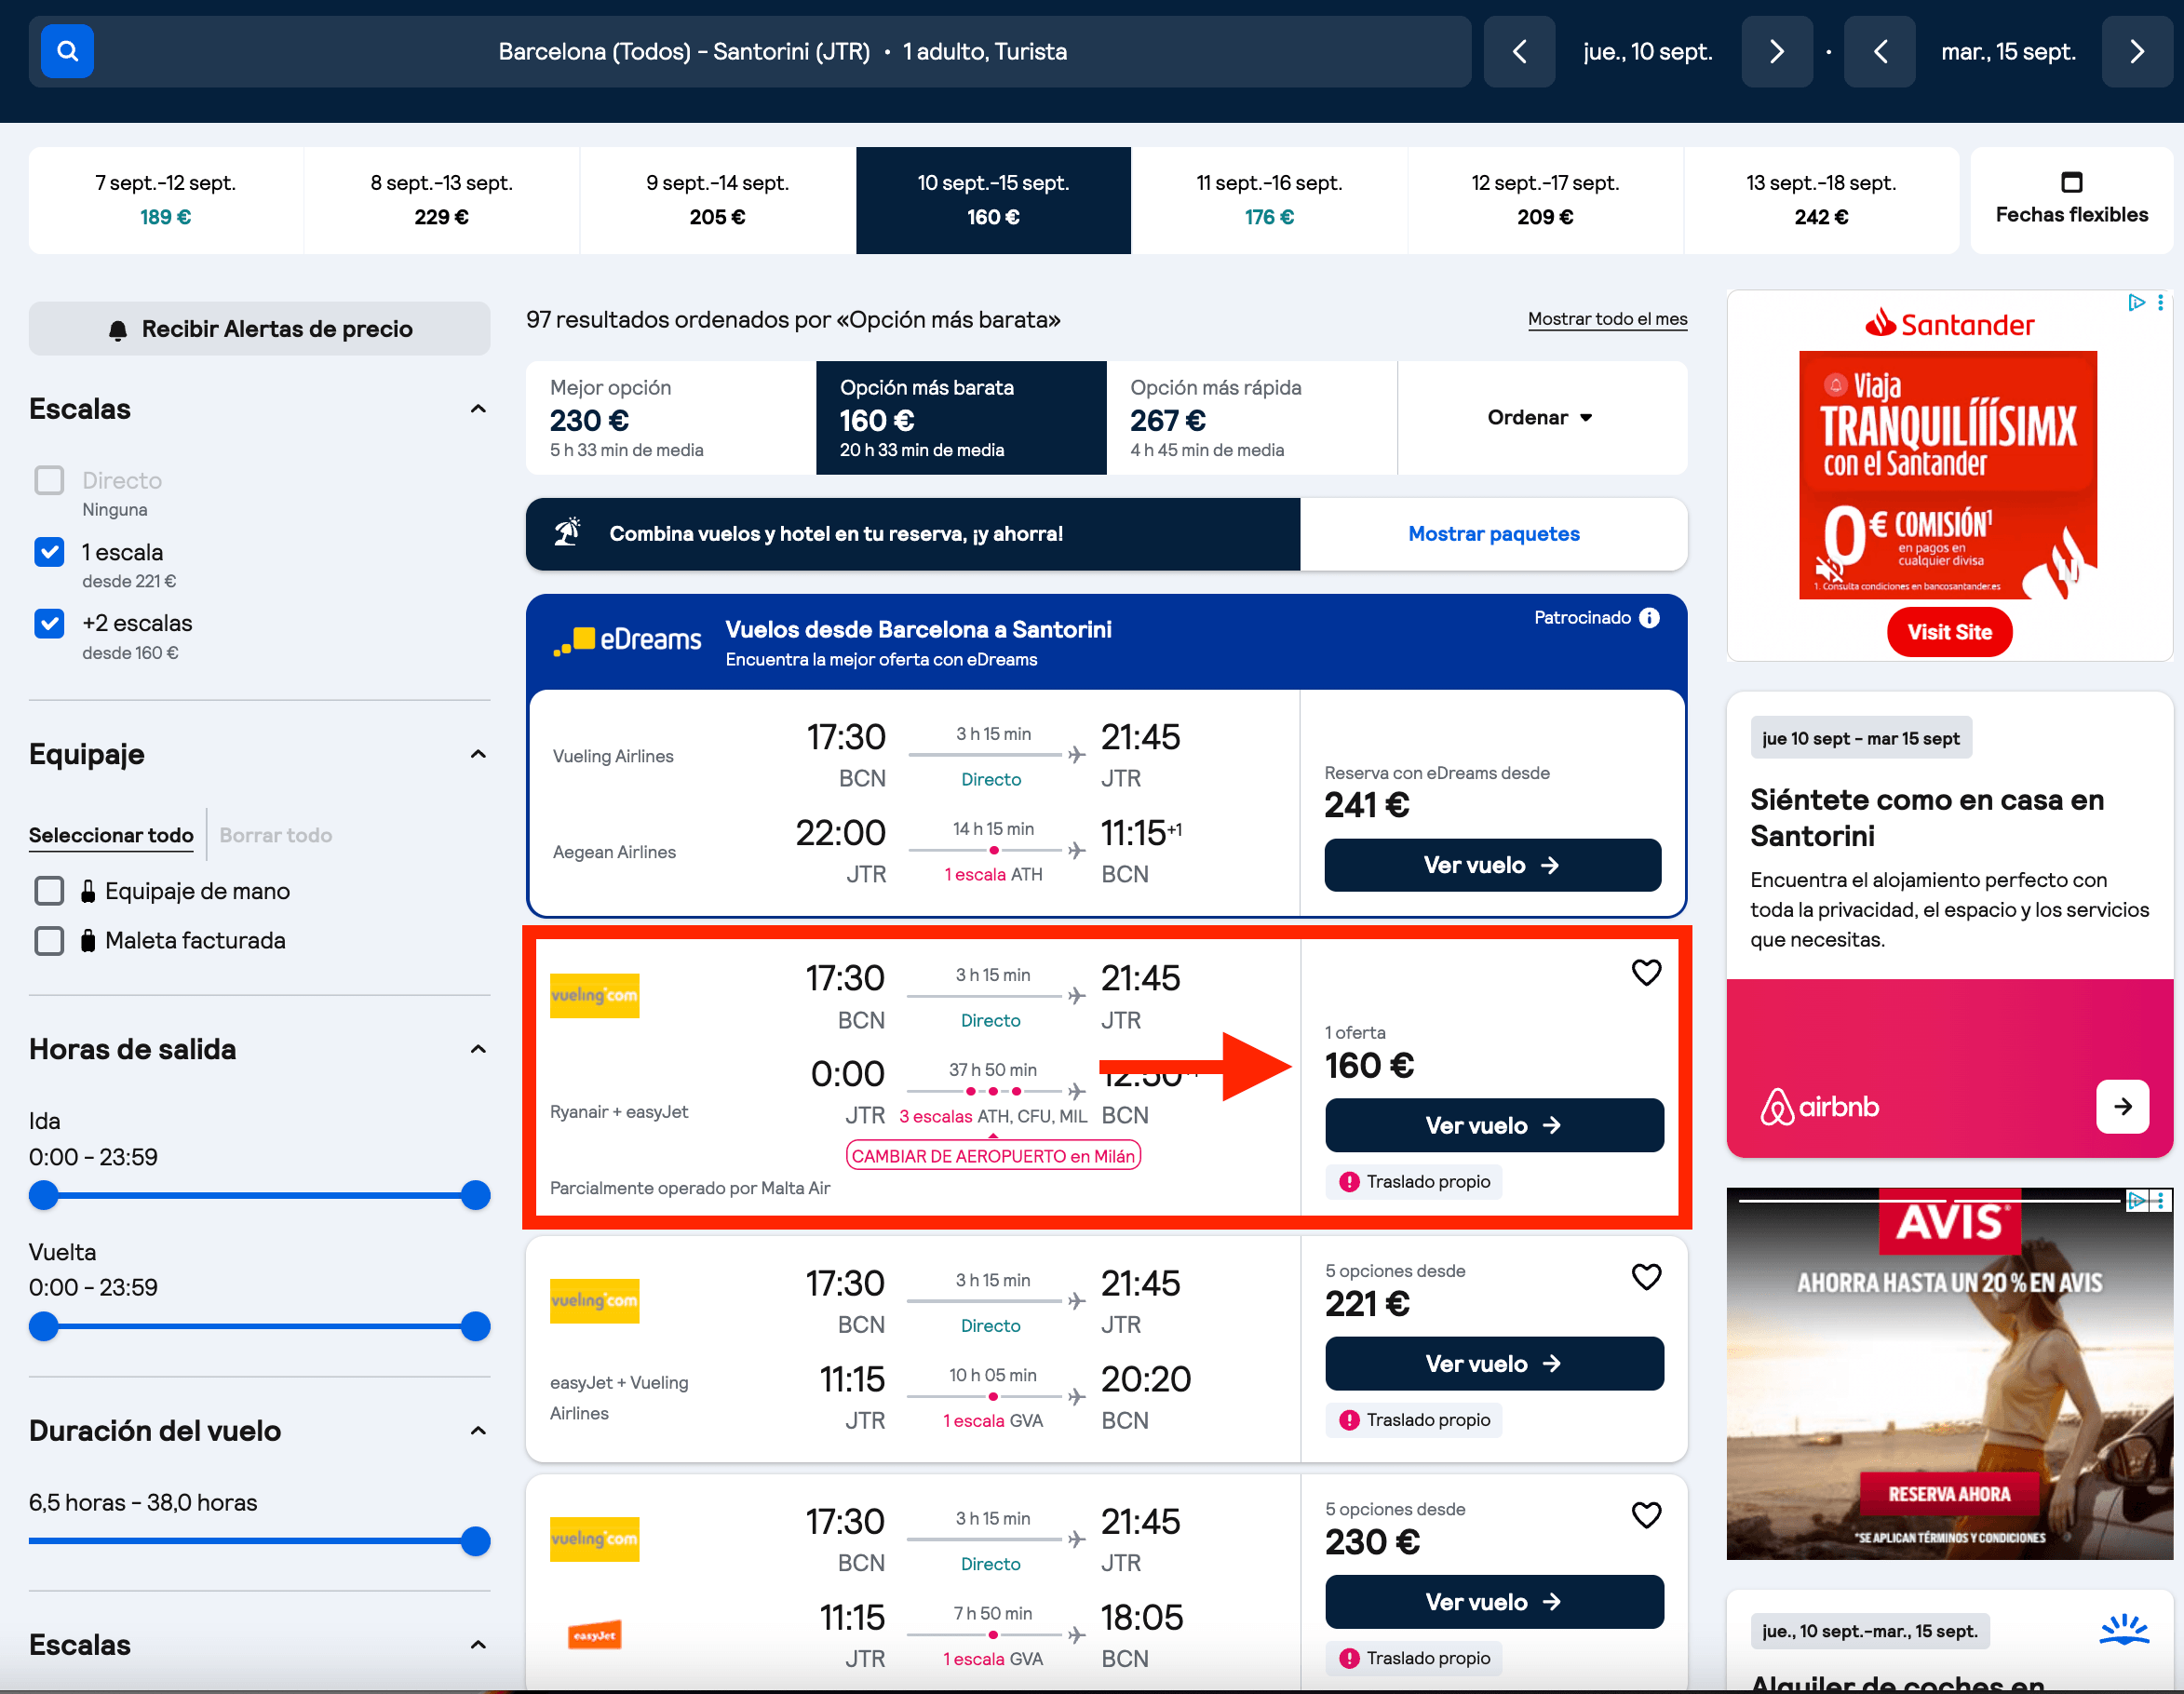Collapse the top Escalas filter section
This screenshot has width=2184, height=1694.
(478, 408)
